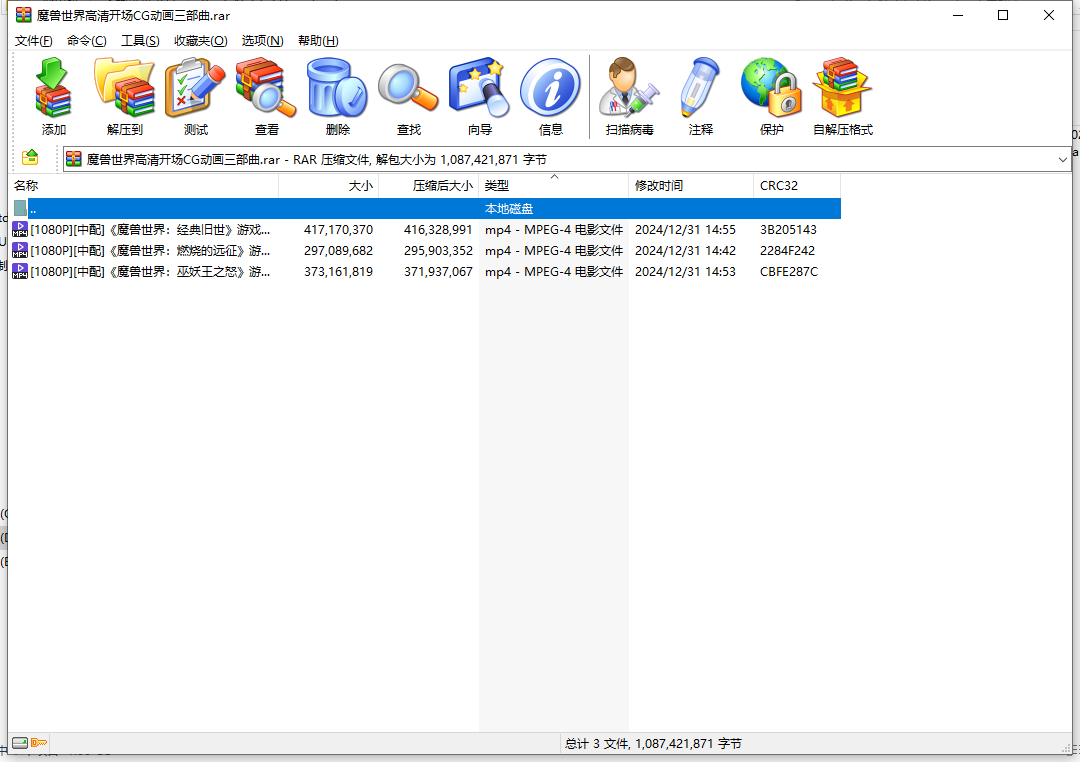Show archive Info (信息) icon

(x=551, y=97)
